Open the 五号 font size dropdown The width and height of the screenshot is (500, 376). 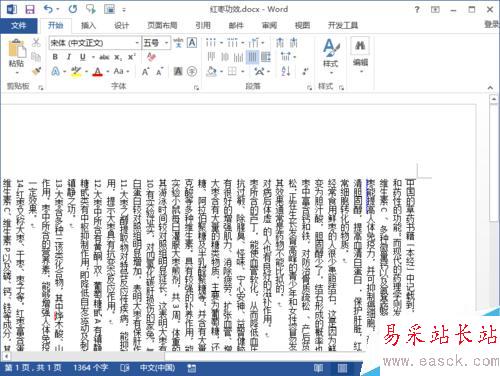pyautogui.click(x=166, y=43)
